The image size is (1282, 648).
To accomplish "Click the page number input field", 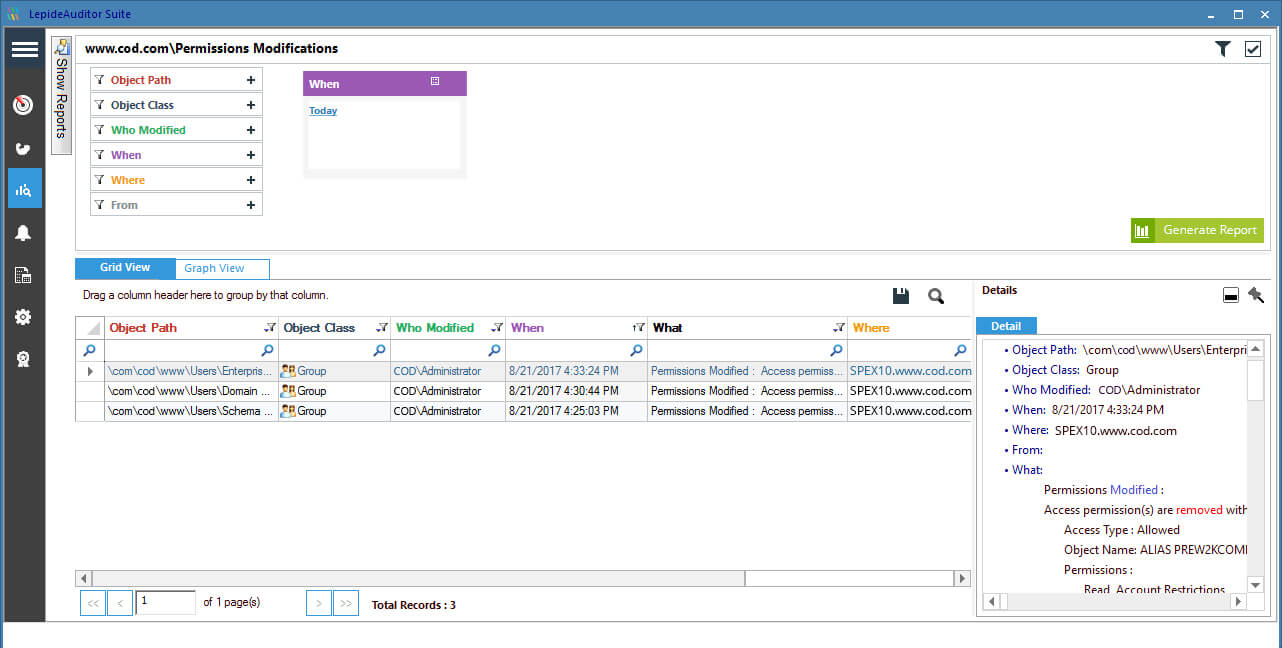I will (166, 602).
